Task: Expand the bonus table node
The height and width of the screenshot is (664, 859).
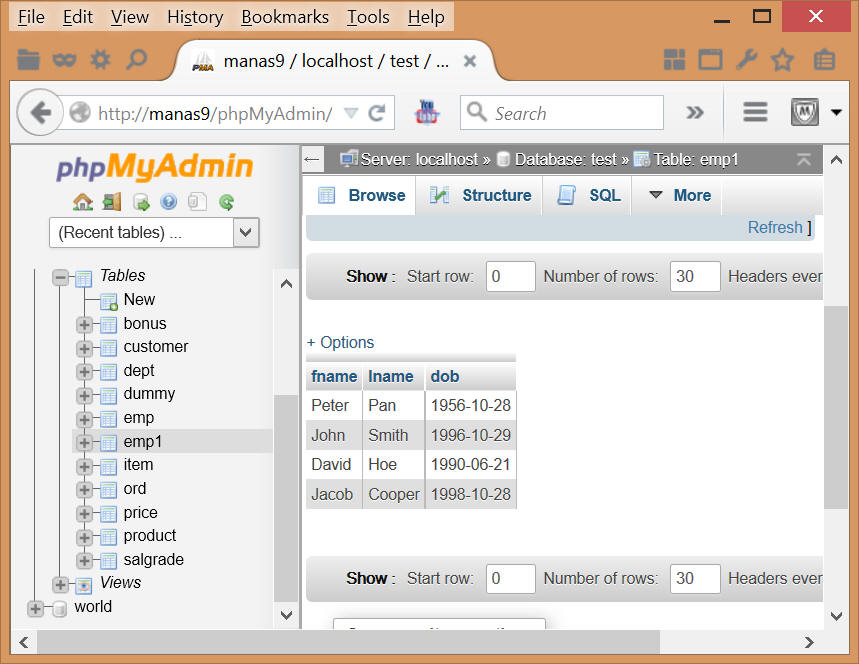Action: tap(84, 324)
